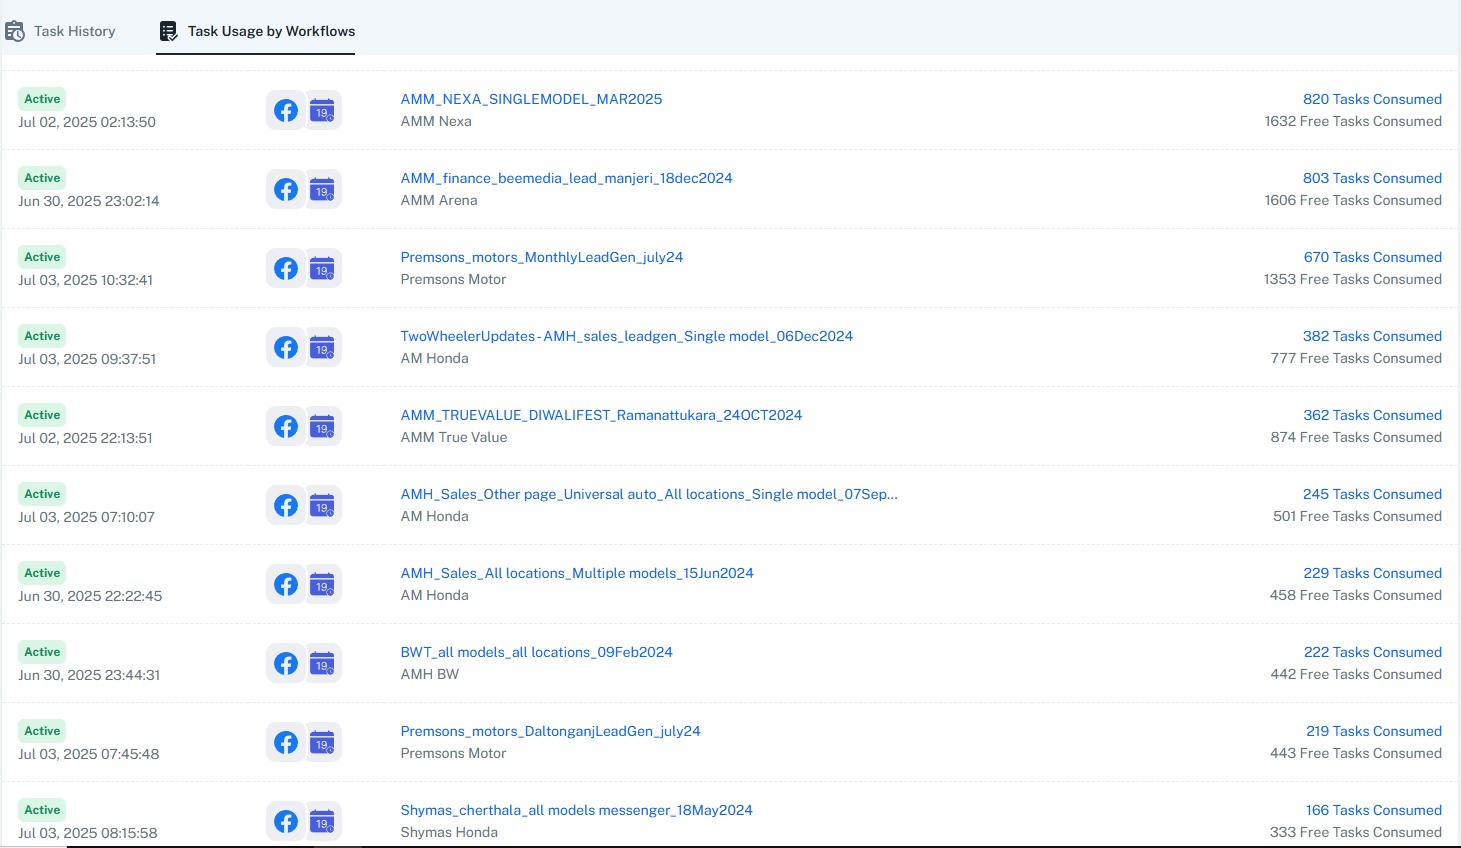Open Premsons_motors_MonthlyLeadGen_july24 workflow
The height and width of the screenshot is (848, 1461).
click(x=542, y=257)
